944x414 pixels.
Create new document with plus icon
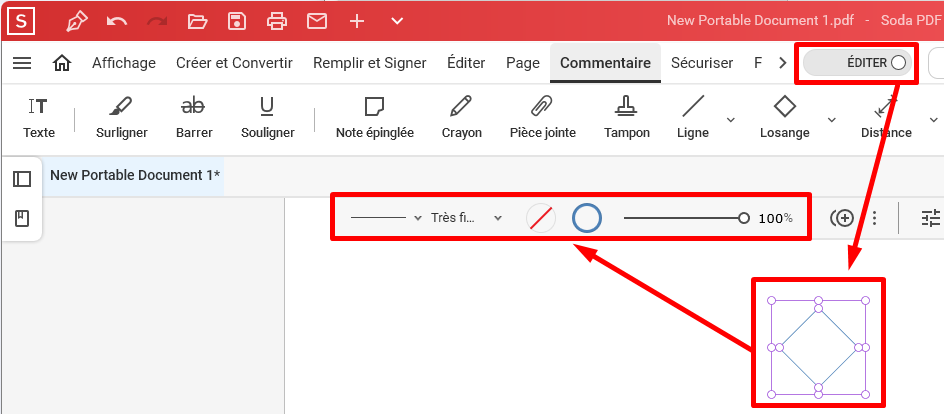coord(357,21)
